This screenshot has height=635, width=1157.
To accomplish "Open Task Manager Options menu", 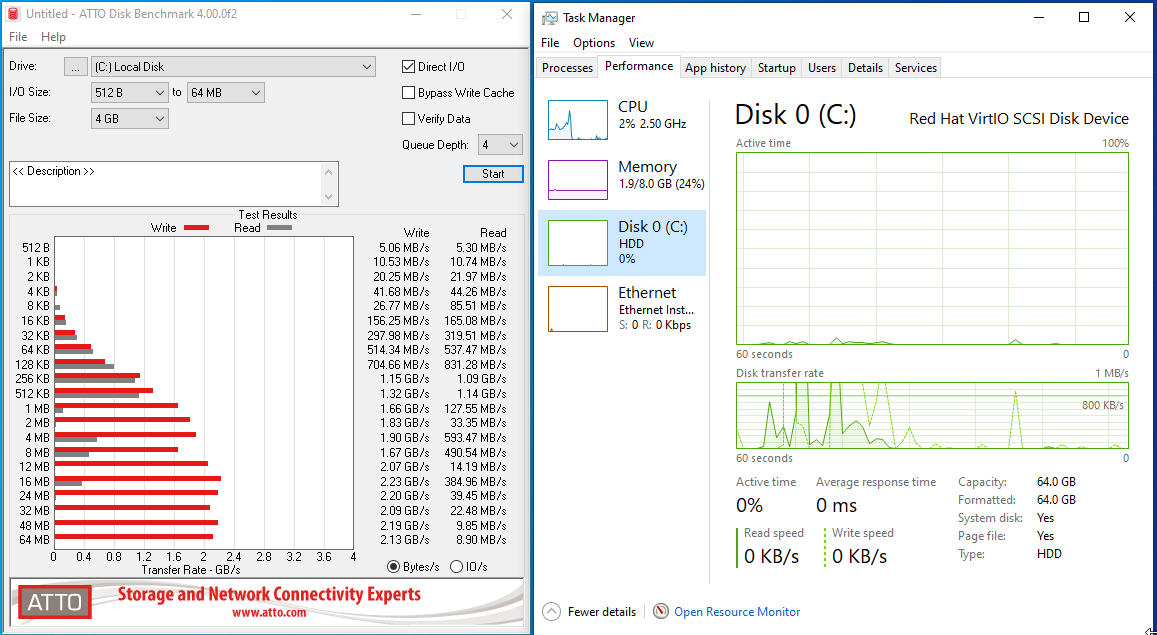I will point(593,43).
